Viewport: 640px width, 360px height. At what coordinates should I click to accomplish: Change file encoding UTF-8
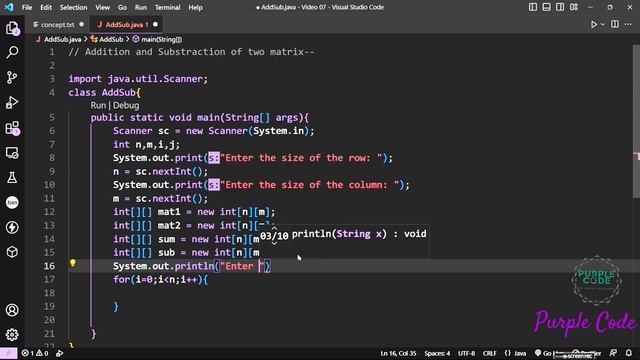[467, 353]
